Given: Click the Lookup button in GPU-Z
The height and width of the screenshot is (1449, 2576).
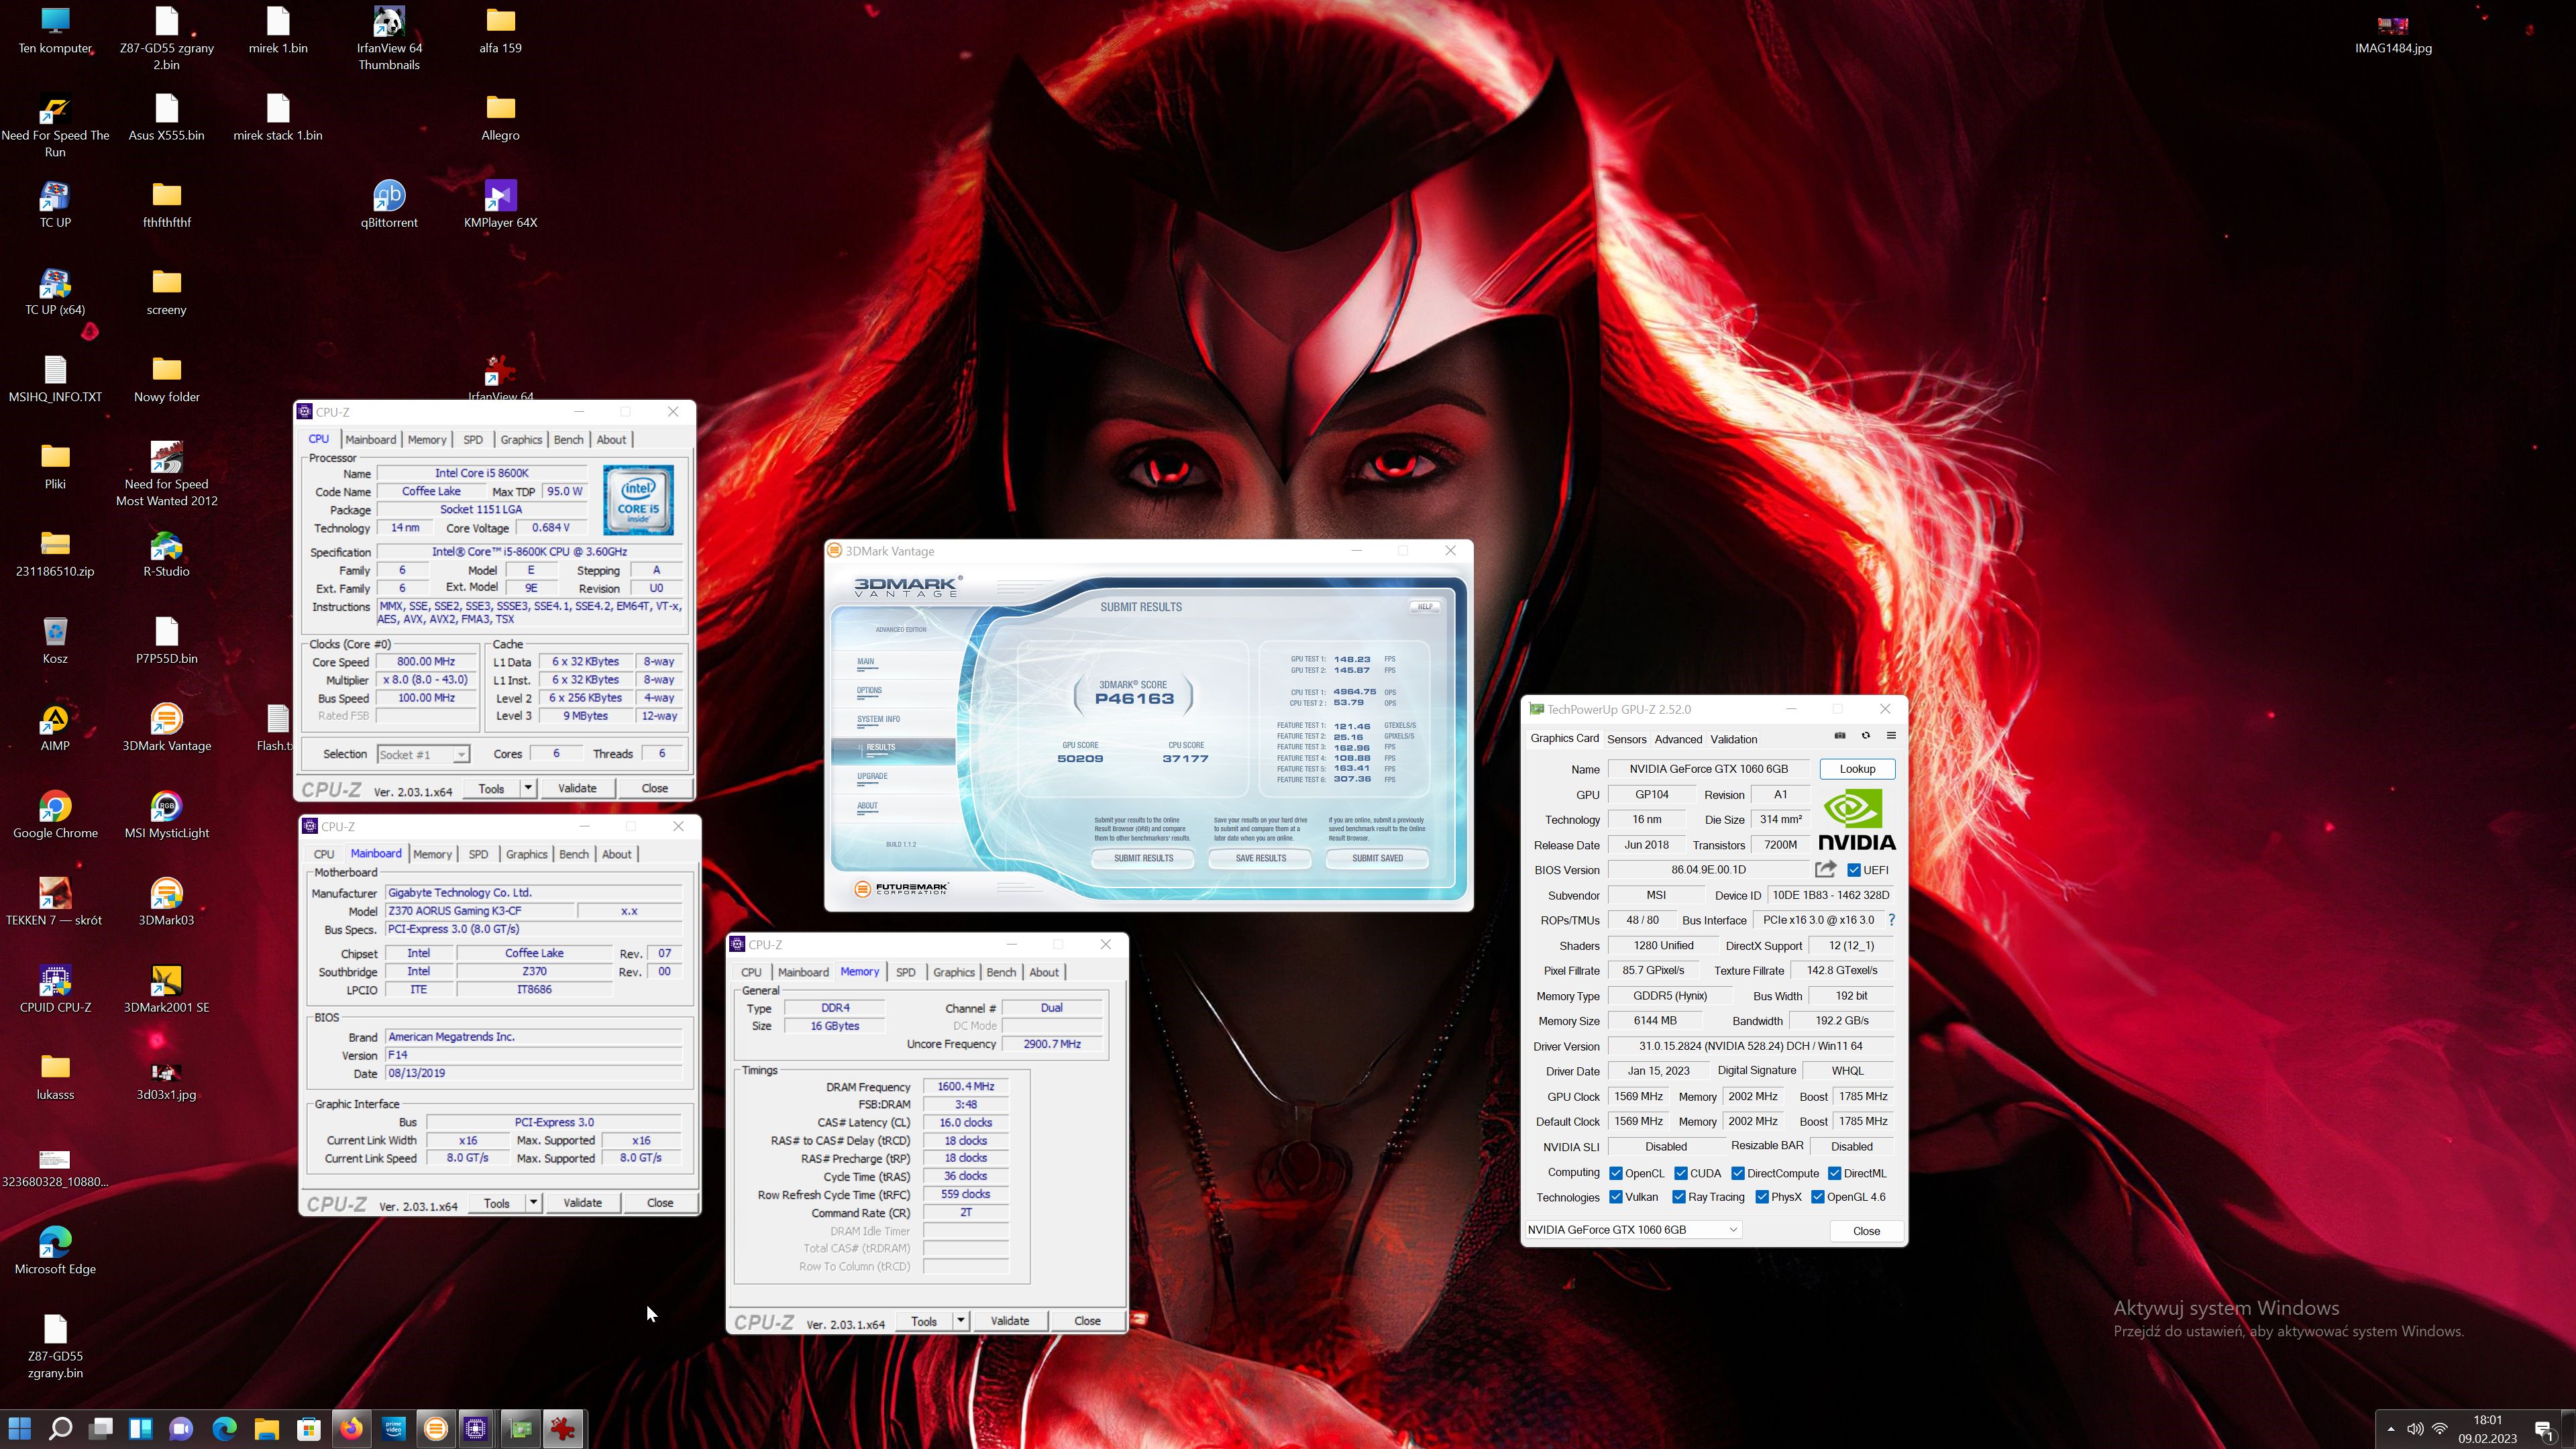Looking at the screenshot, I should tap(1857, 769).
